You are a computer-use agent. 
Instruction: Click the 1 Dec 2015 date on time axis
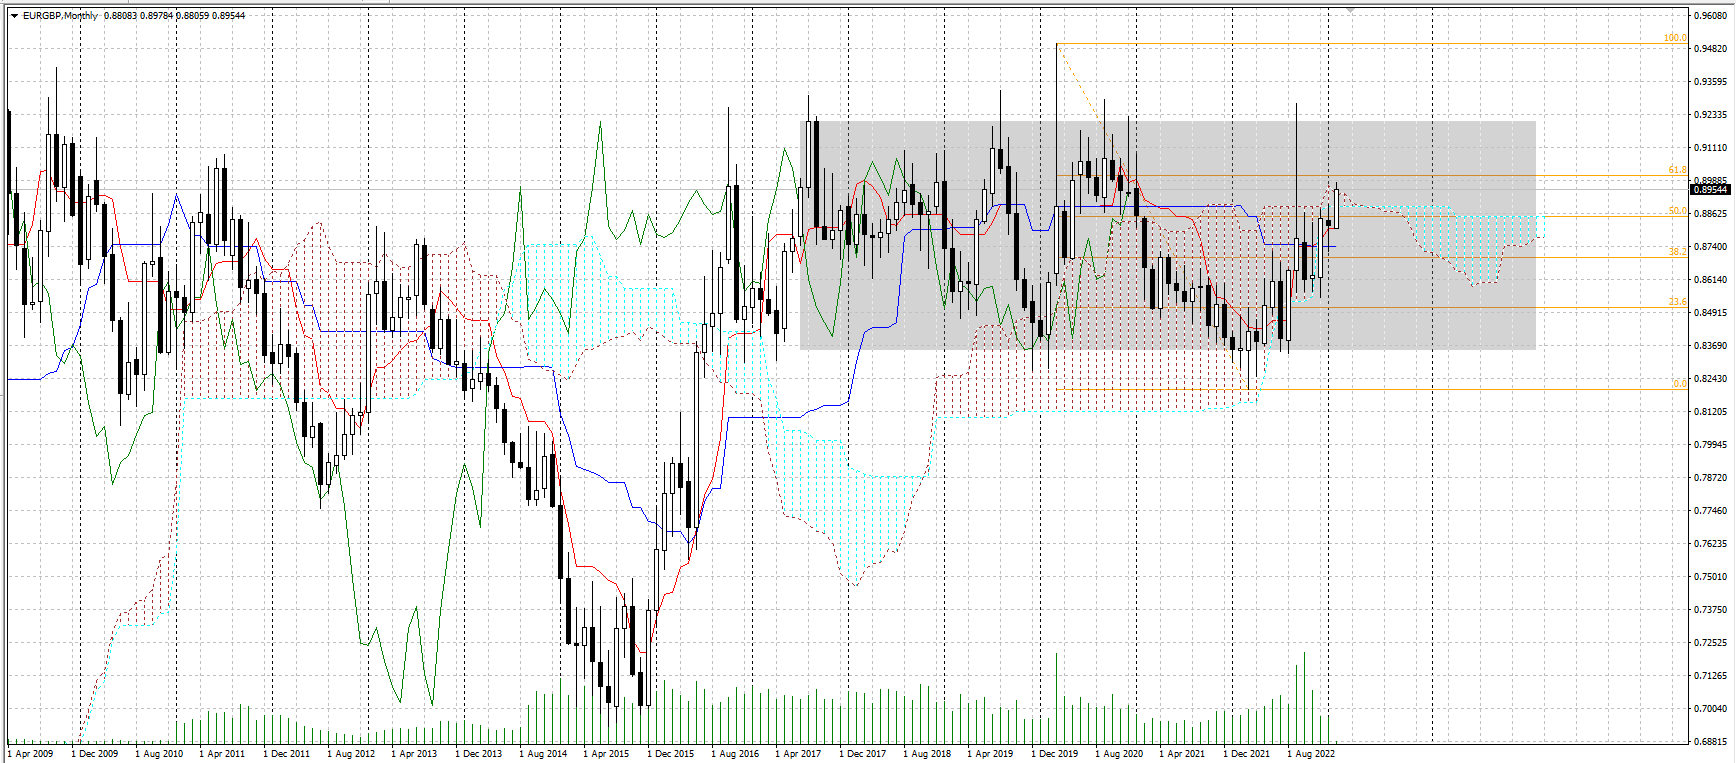click(671, 753)
